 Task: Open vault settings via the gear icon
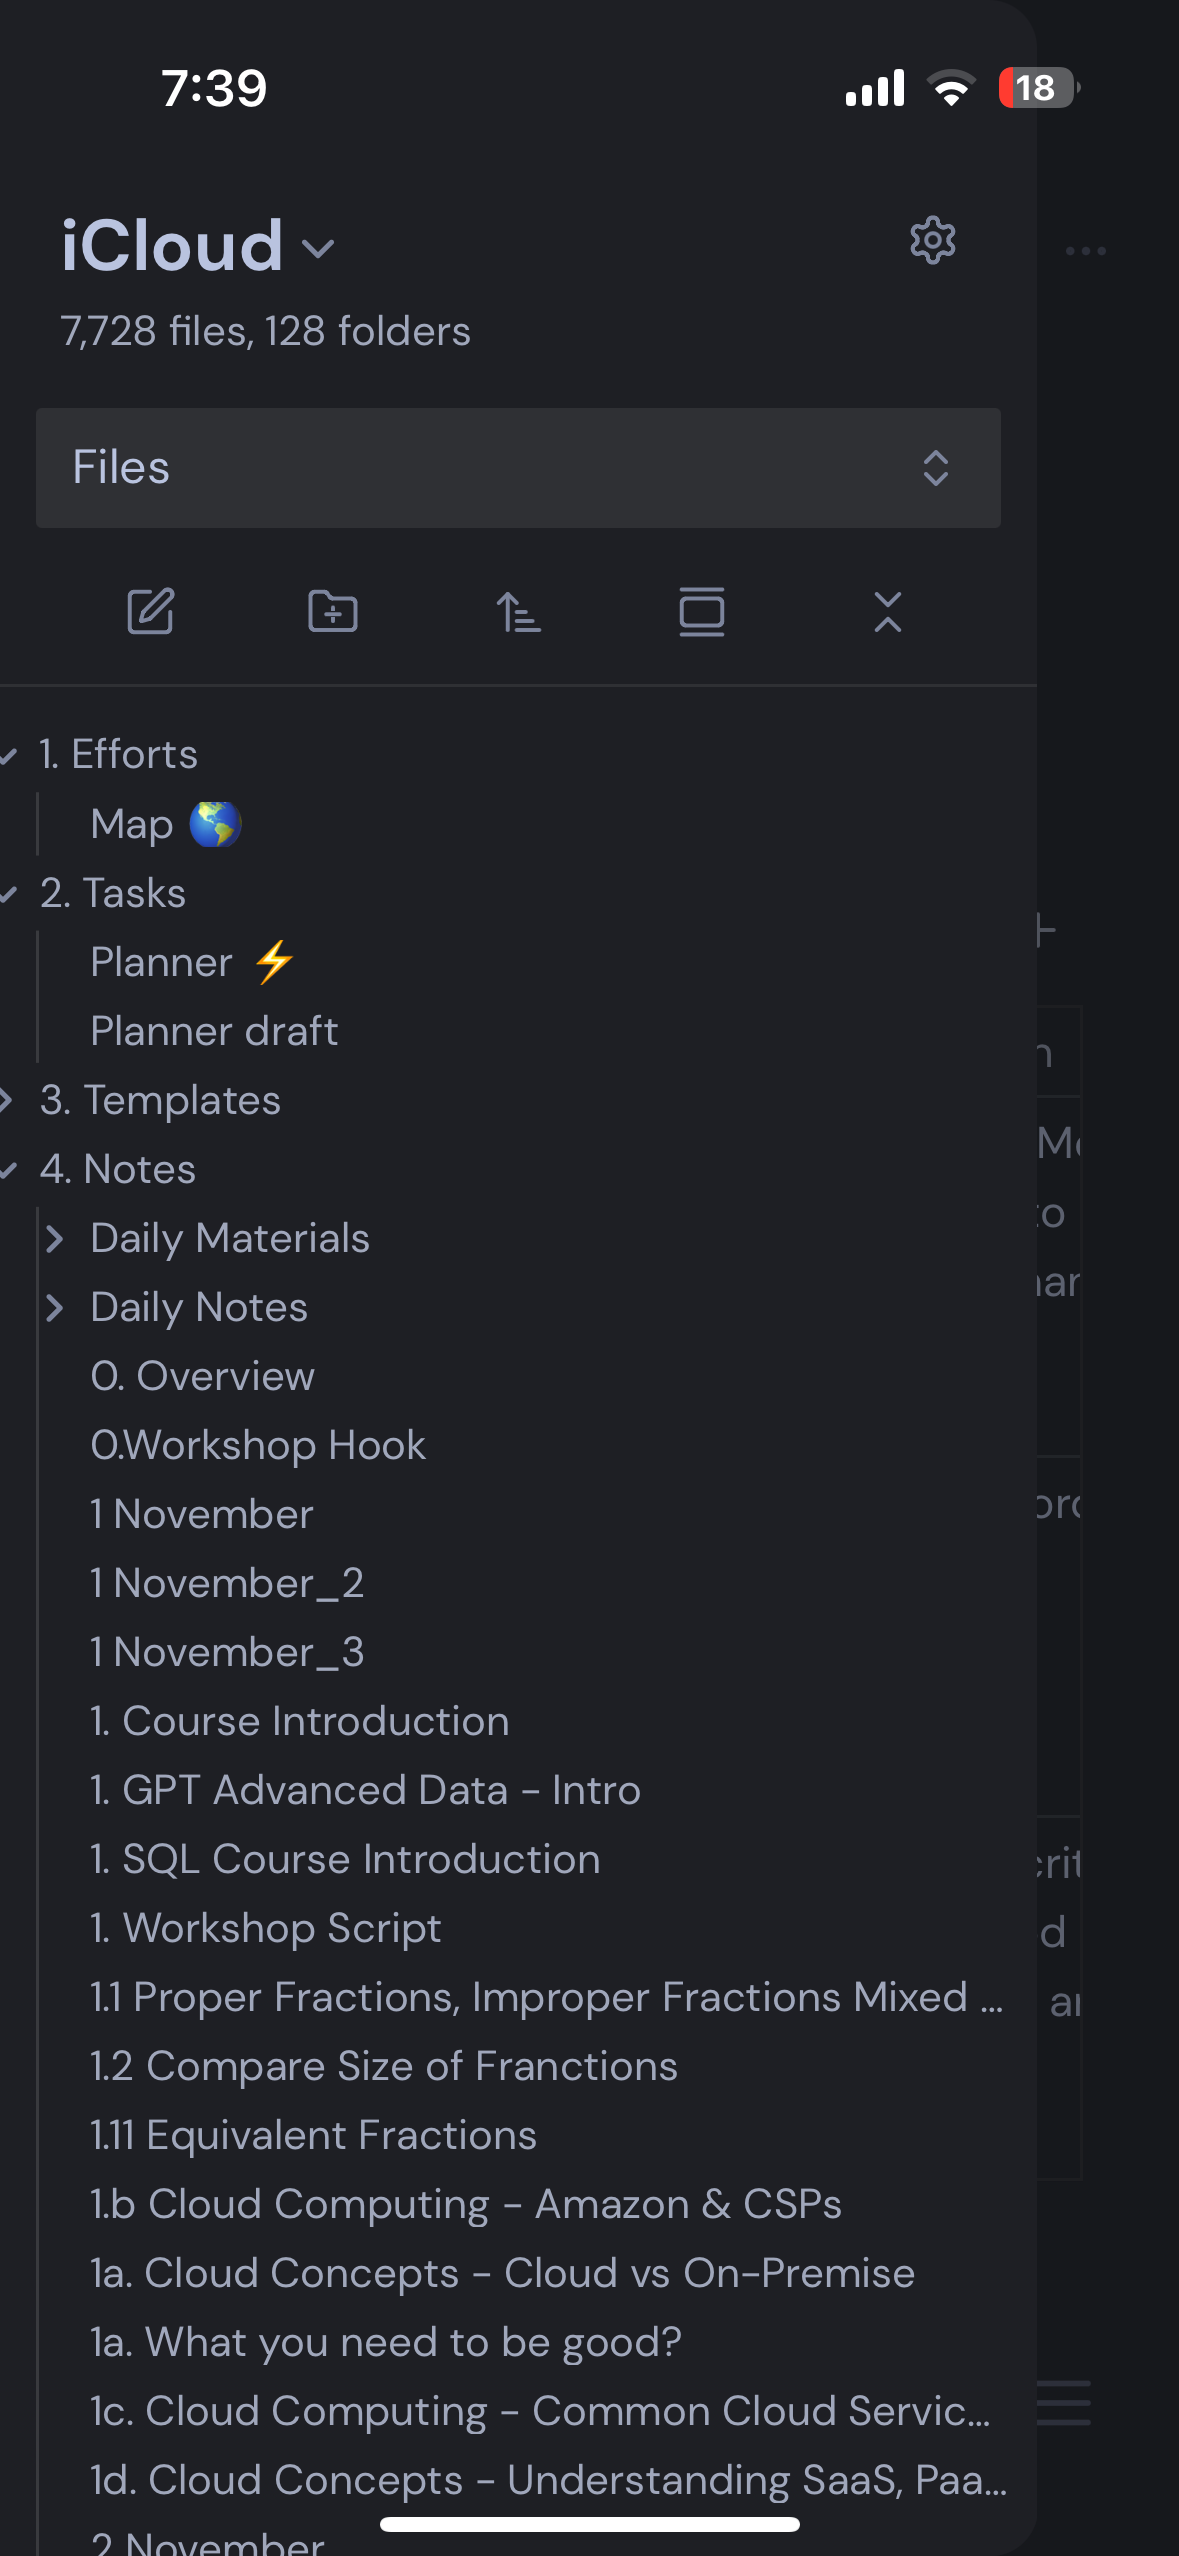click(932, 241)
